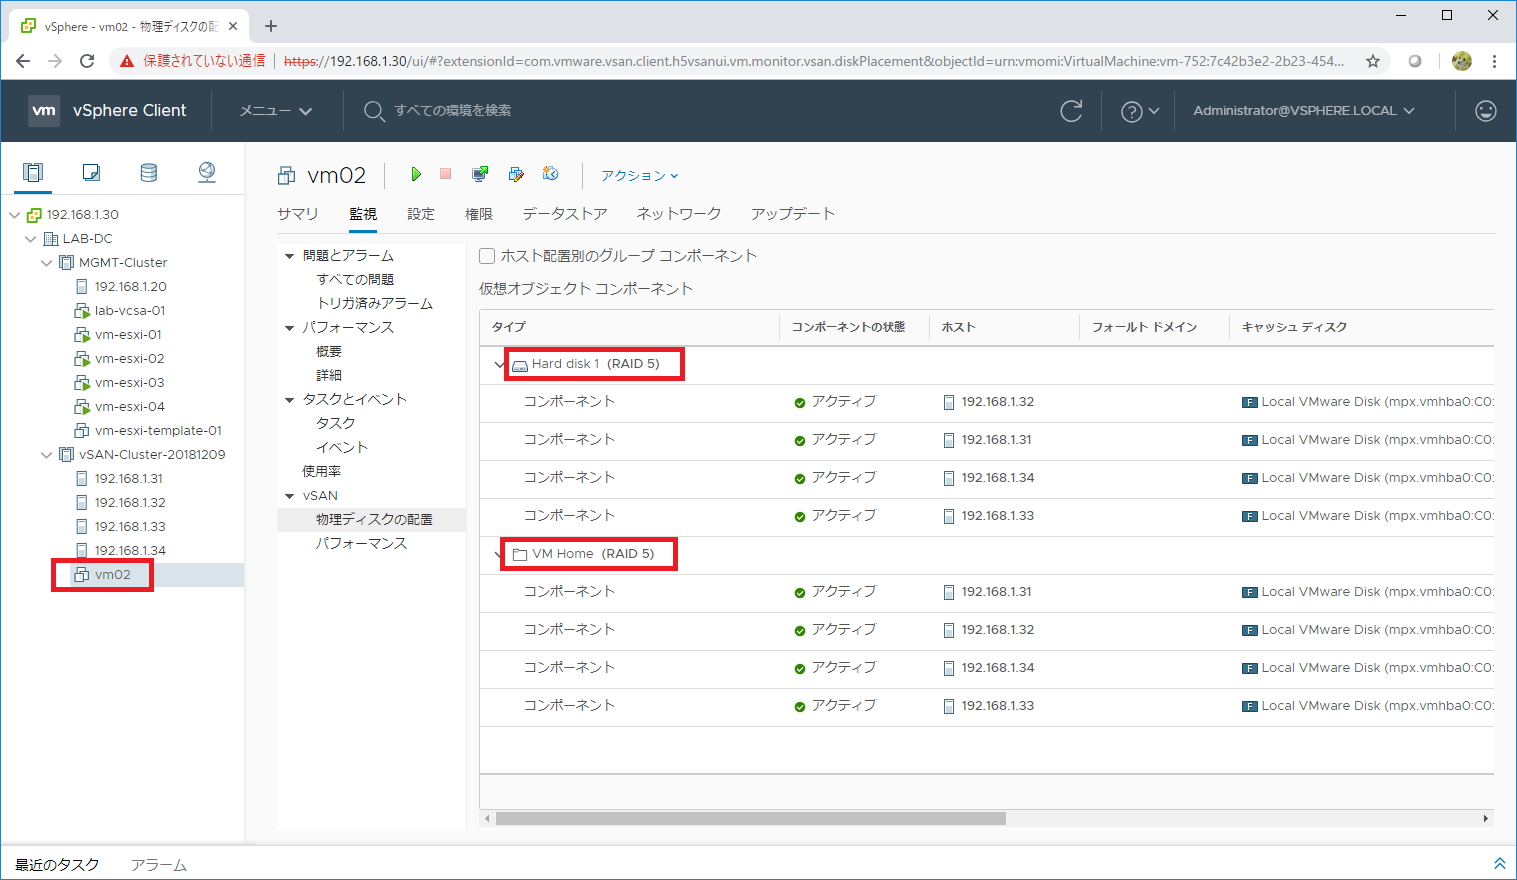Collapse the vSAN-Cluster-20181209 node
1517x880 pixels.
[47, 455]
